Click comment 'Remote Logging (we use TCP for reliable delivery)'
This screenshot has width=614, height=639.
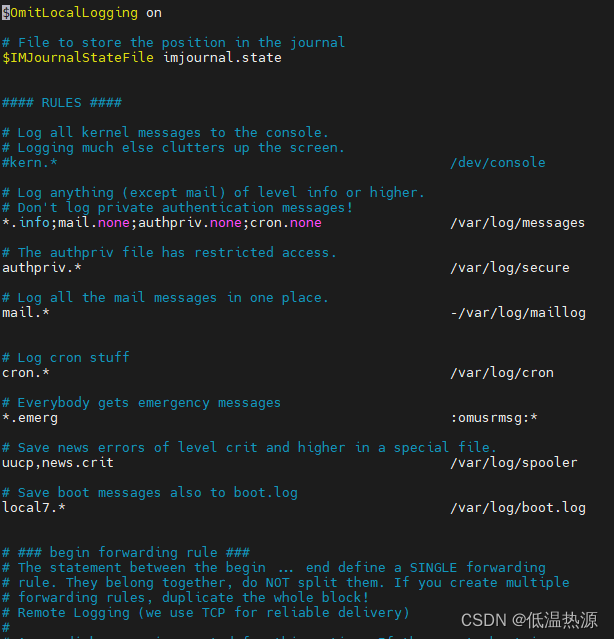pyautogui.click(x=213, y=613)
